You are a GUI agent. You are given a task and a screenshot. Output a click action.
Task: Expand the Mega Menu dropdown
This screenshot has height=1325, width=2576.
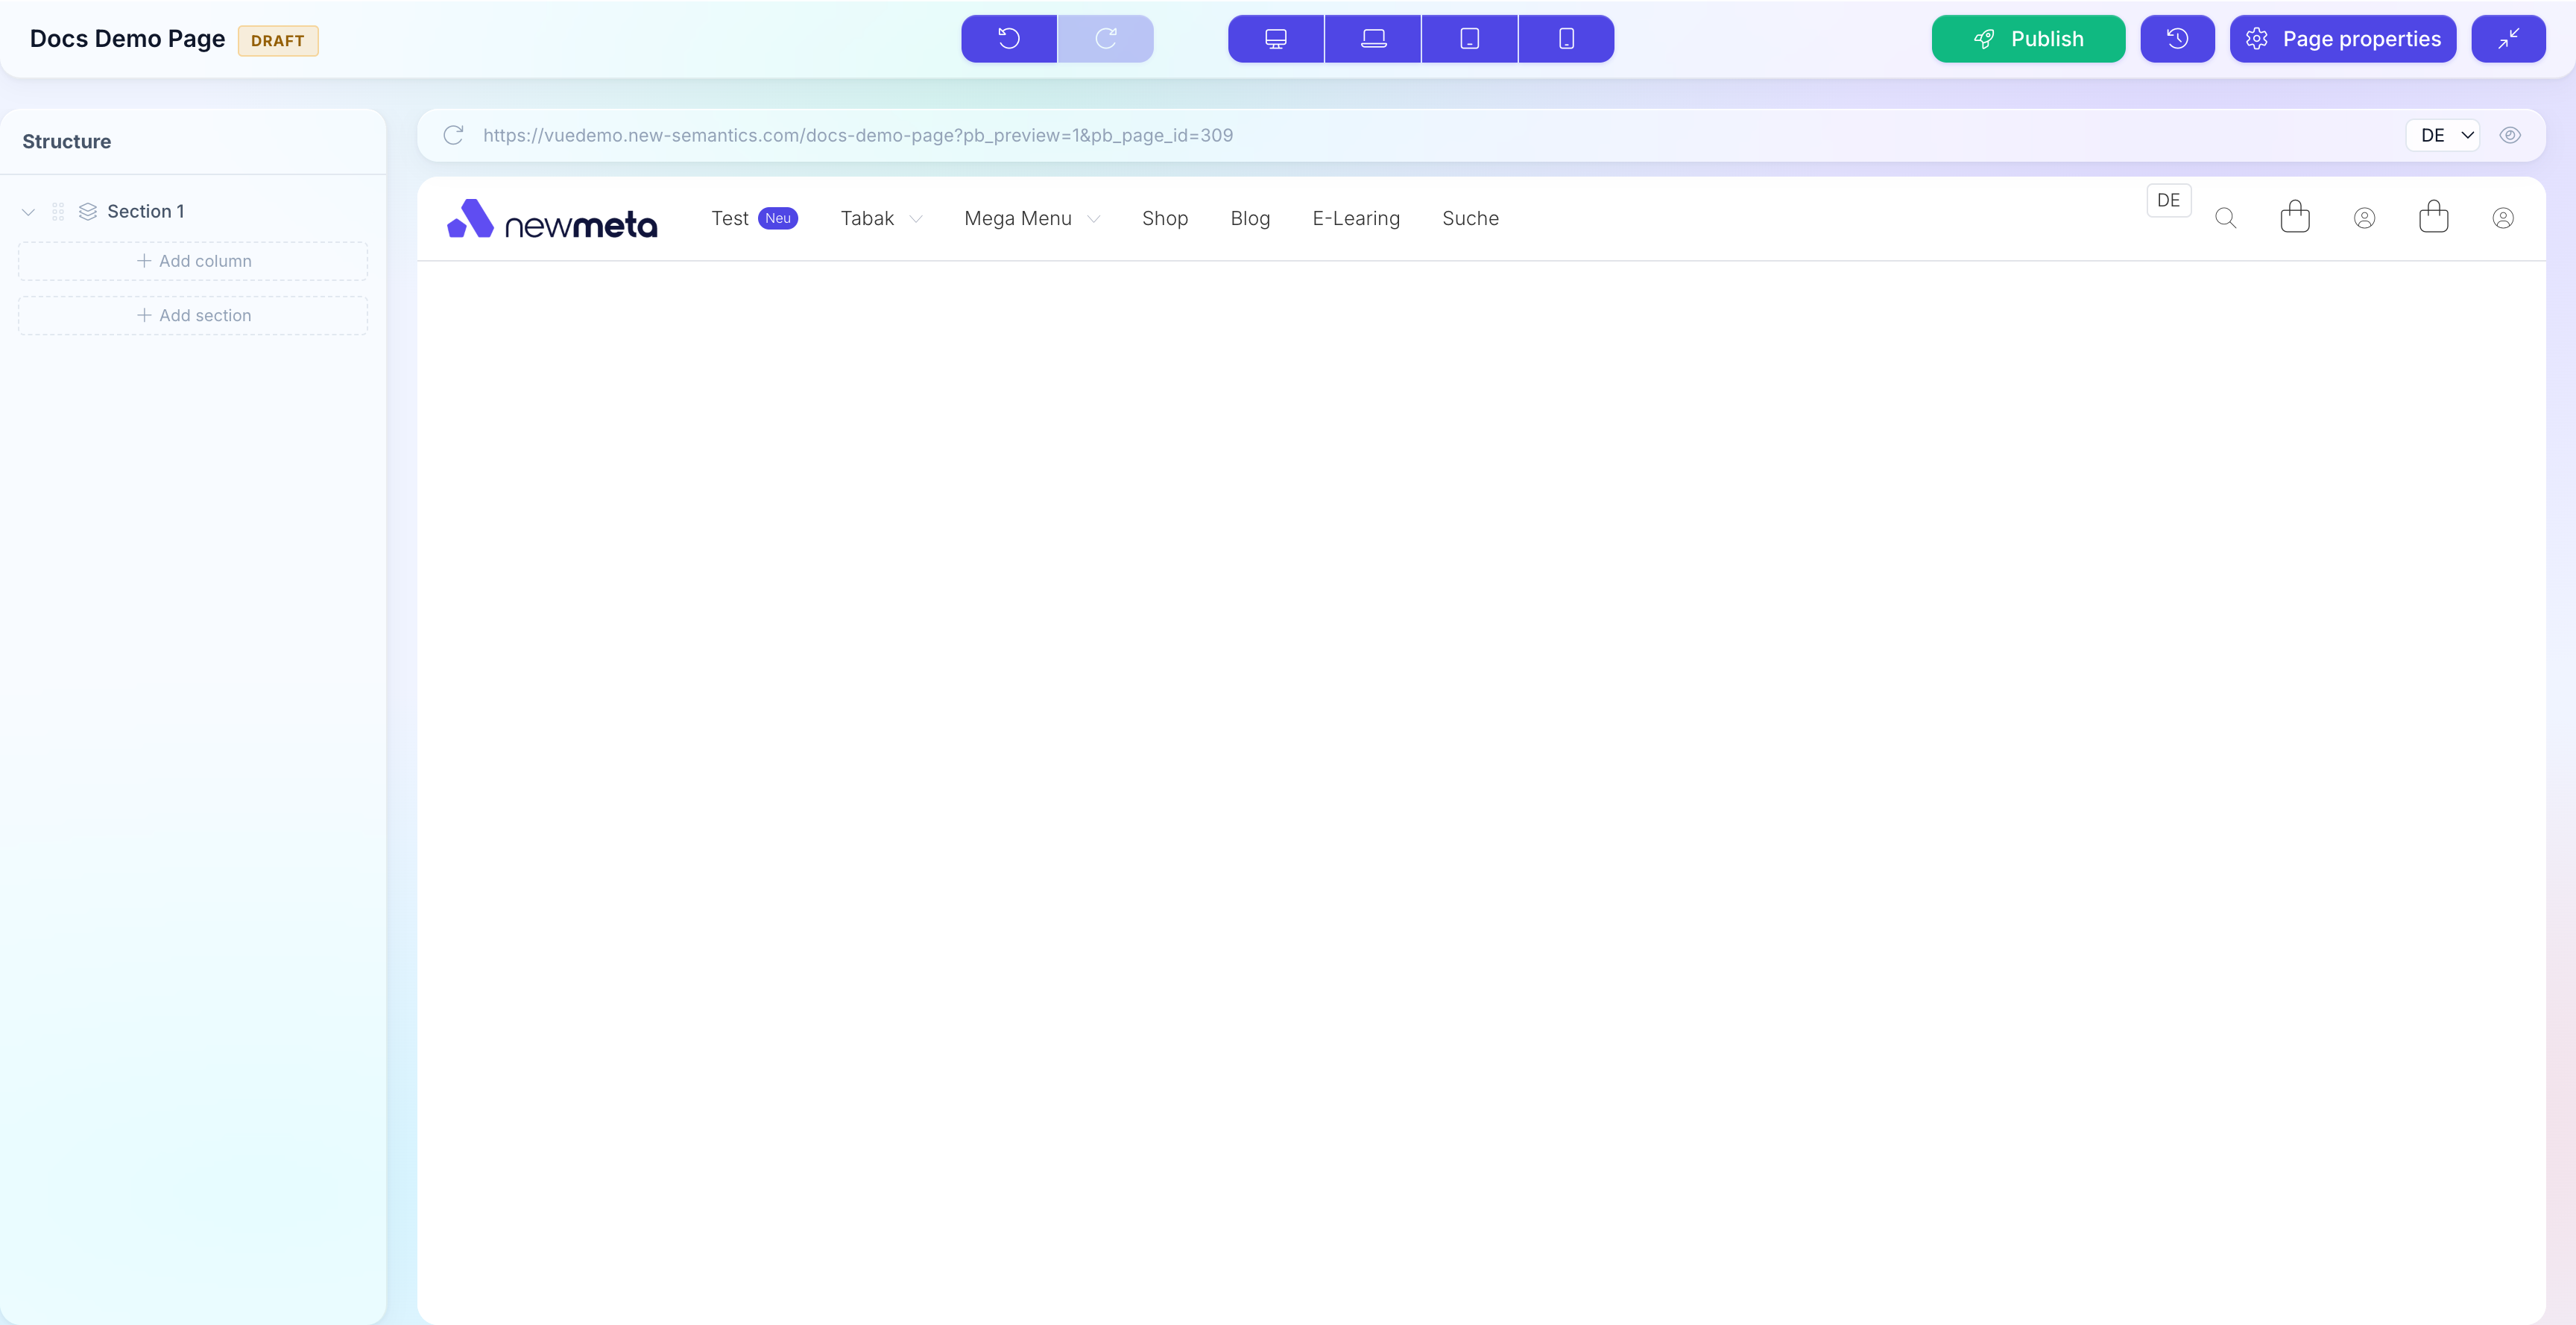click(x=1032, y=218)
